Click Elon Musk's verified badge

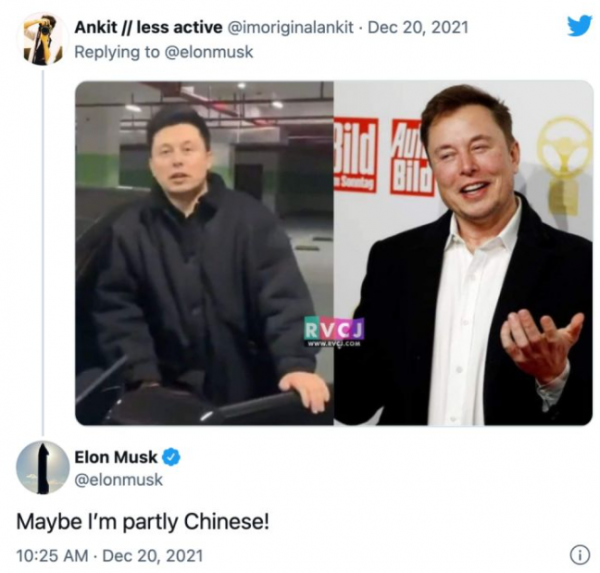click(x=172, y=457)
